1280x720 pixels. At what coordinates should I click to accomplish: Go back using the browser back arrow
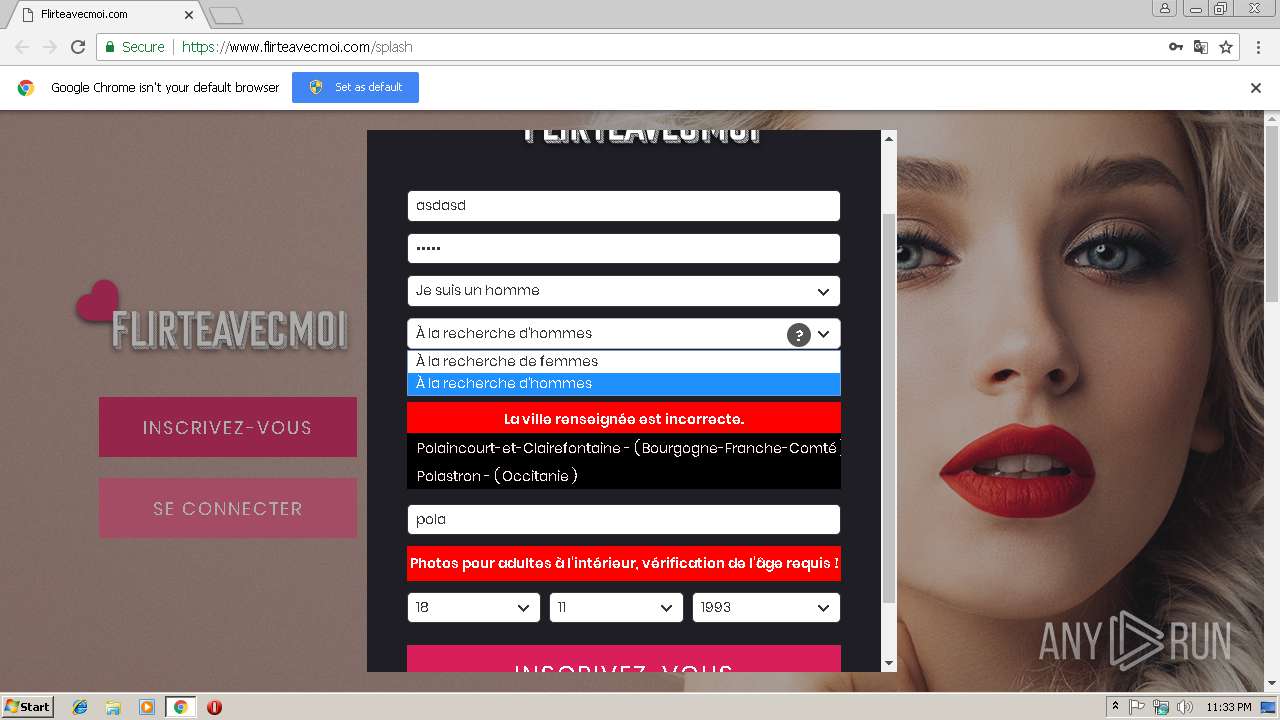pyautogui.click(x=22, y=47)
